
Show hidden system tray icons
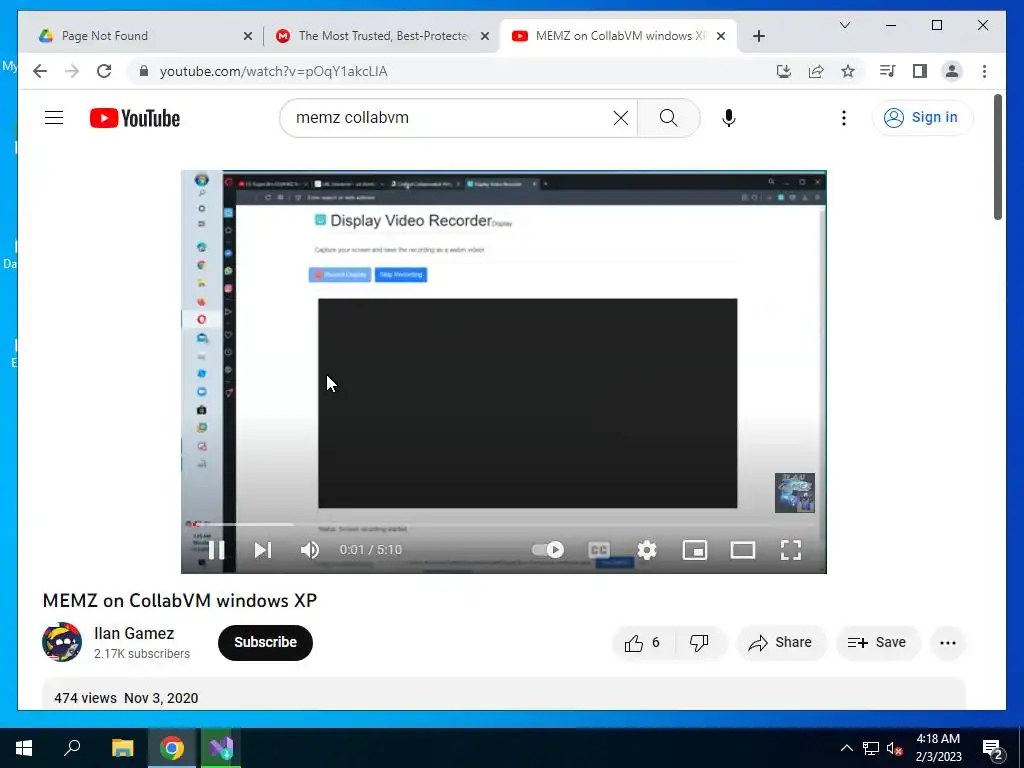846,748
